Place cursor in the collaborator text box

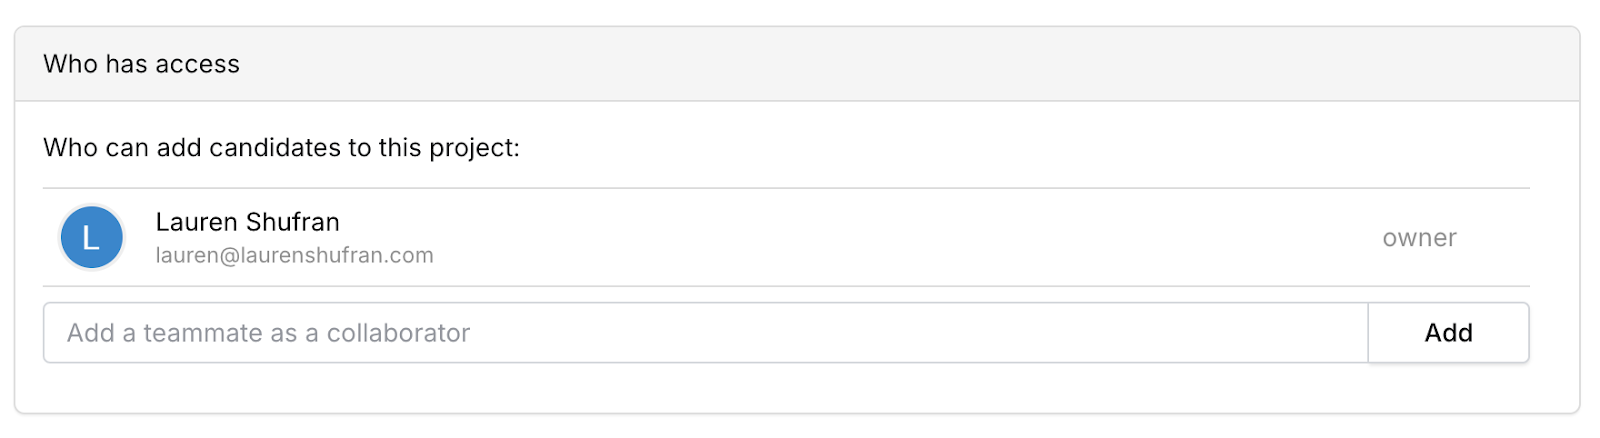pos(705,333)
